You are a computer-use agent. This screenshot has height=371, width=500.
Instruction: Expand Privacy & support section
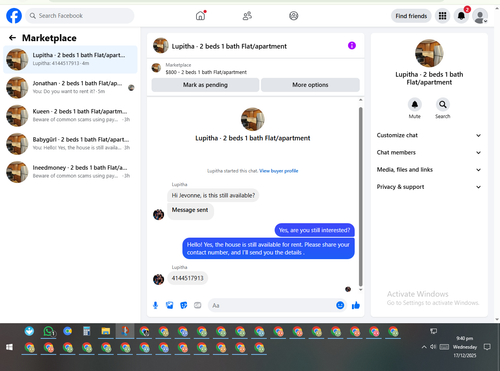[x=429, y=187]
